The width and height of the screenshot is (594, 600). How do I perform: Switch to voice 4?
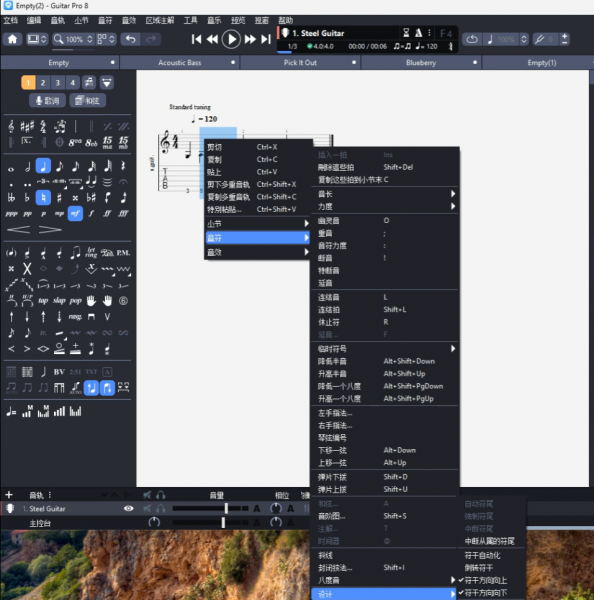point(72,82)
